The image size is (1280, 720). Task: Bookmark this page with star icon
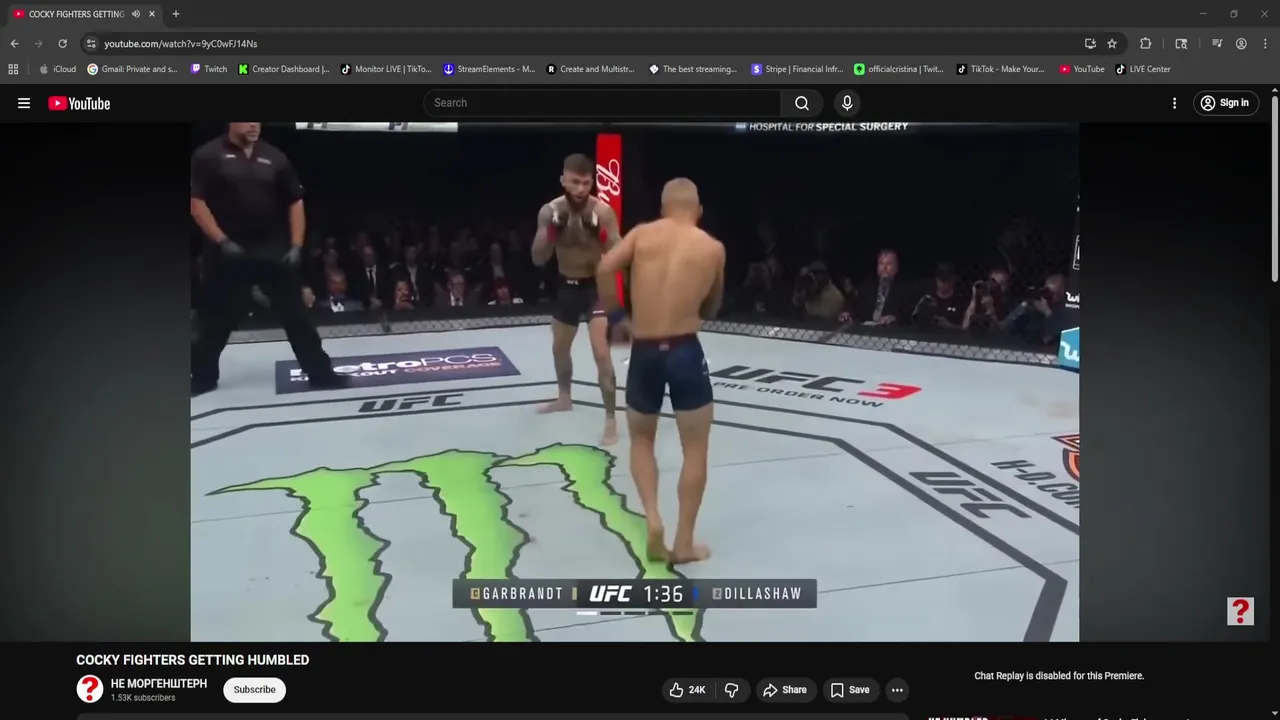click(1112, 44)
